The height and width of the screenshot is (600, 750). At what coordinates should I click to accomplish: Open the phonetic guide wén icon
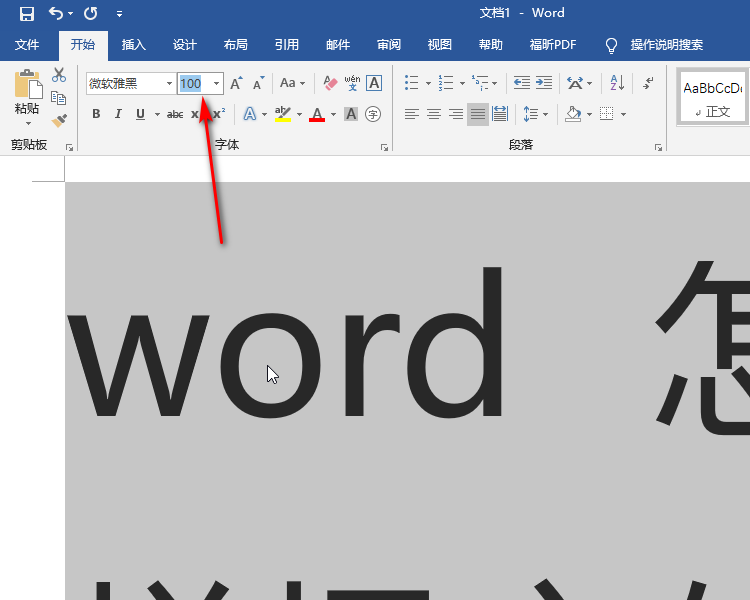(353, 83)
